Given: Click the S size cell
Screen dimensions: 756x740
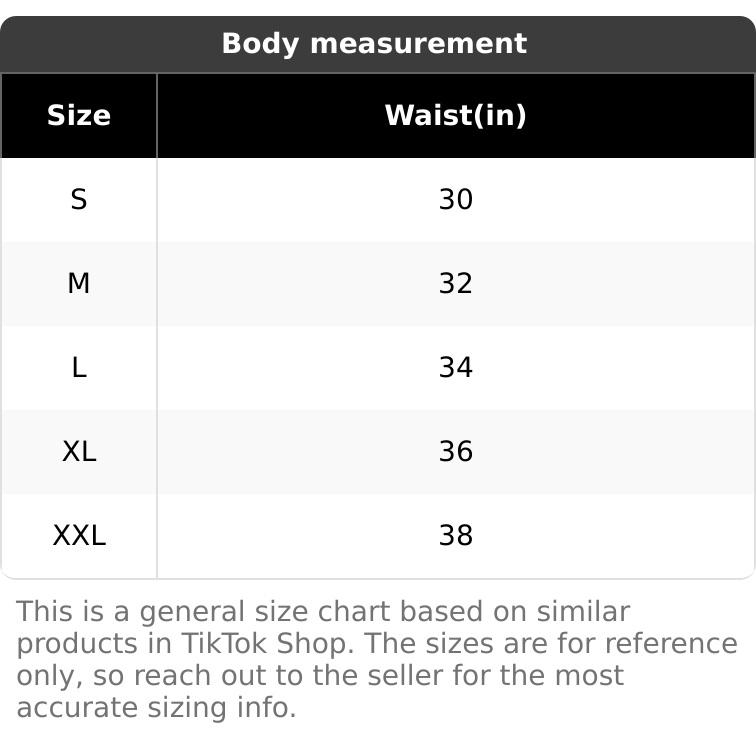Looking at the screenshot, I should (x=78, y=200).
